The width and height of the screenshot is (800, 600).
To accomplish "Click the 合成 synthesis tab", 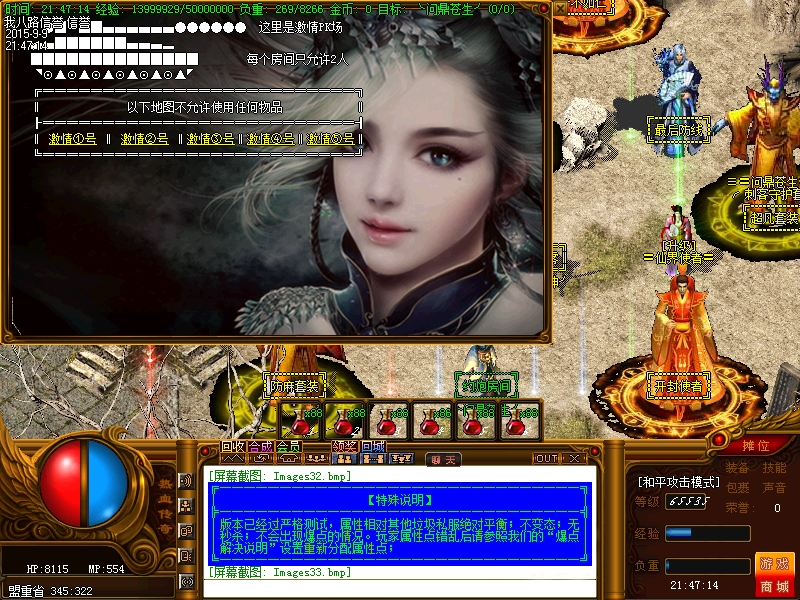I will click(260, 446).
